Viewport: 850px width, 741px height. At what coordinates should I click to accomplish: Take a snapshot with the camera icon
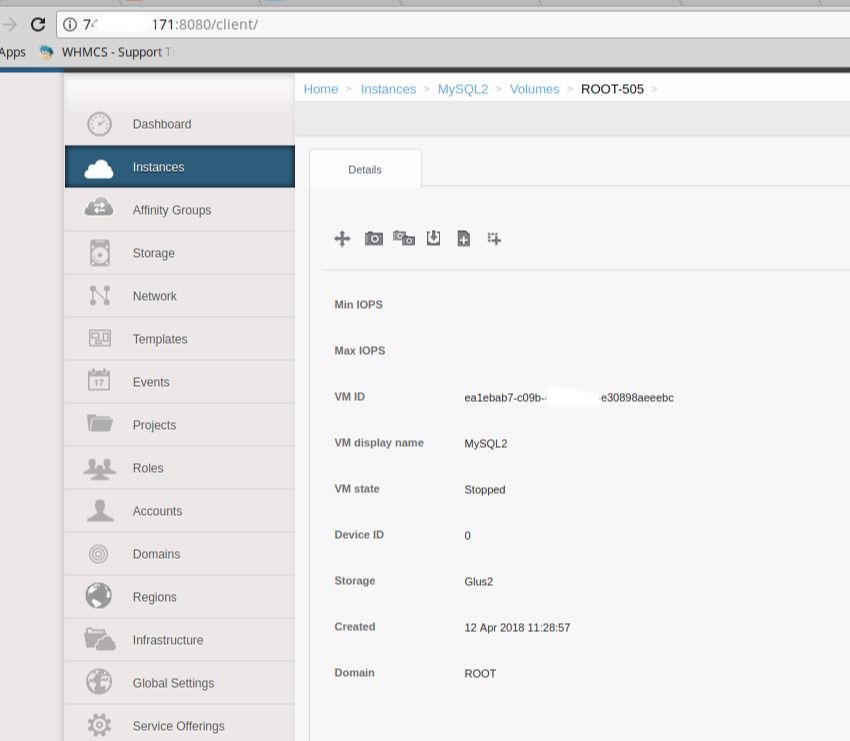[374, 239]
